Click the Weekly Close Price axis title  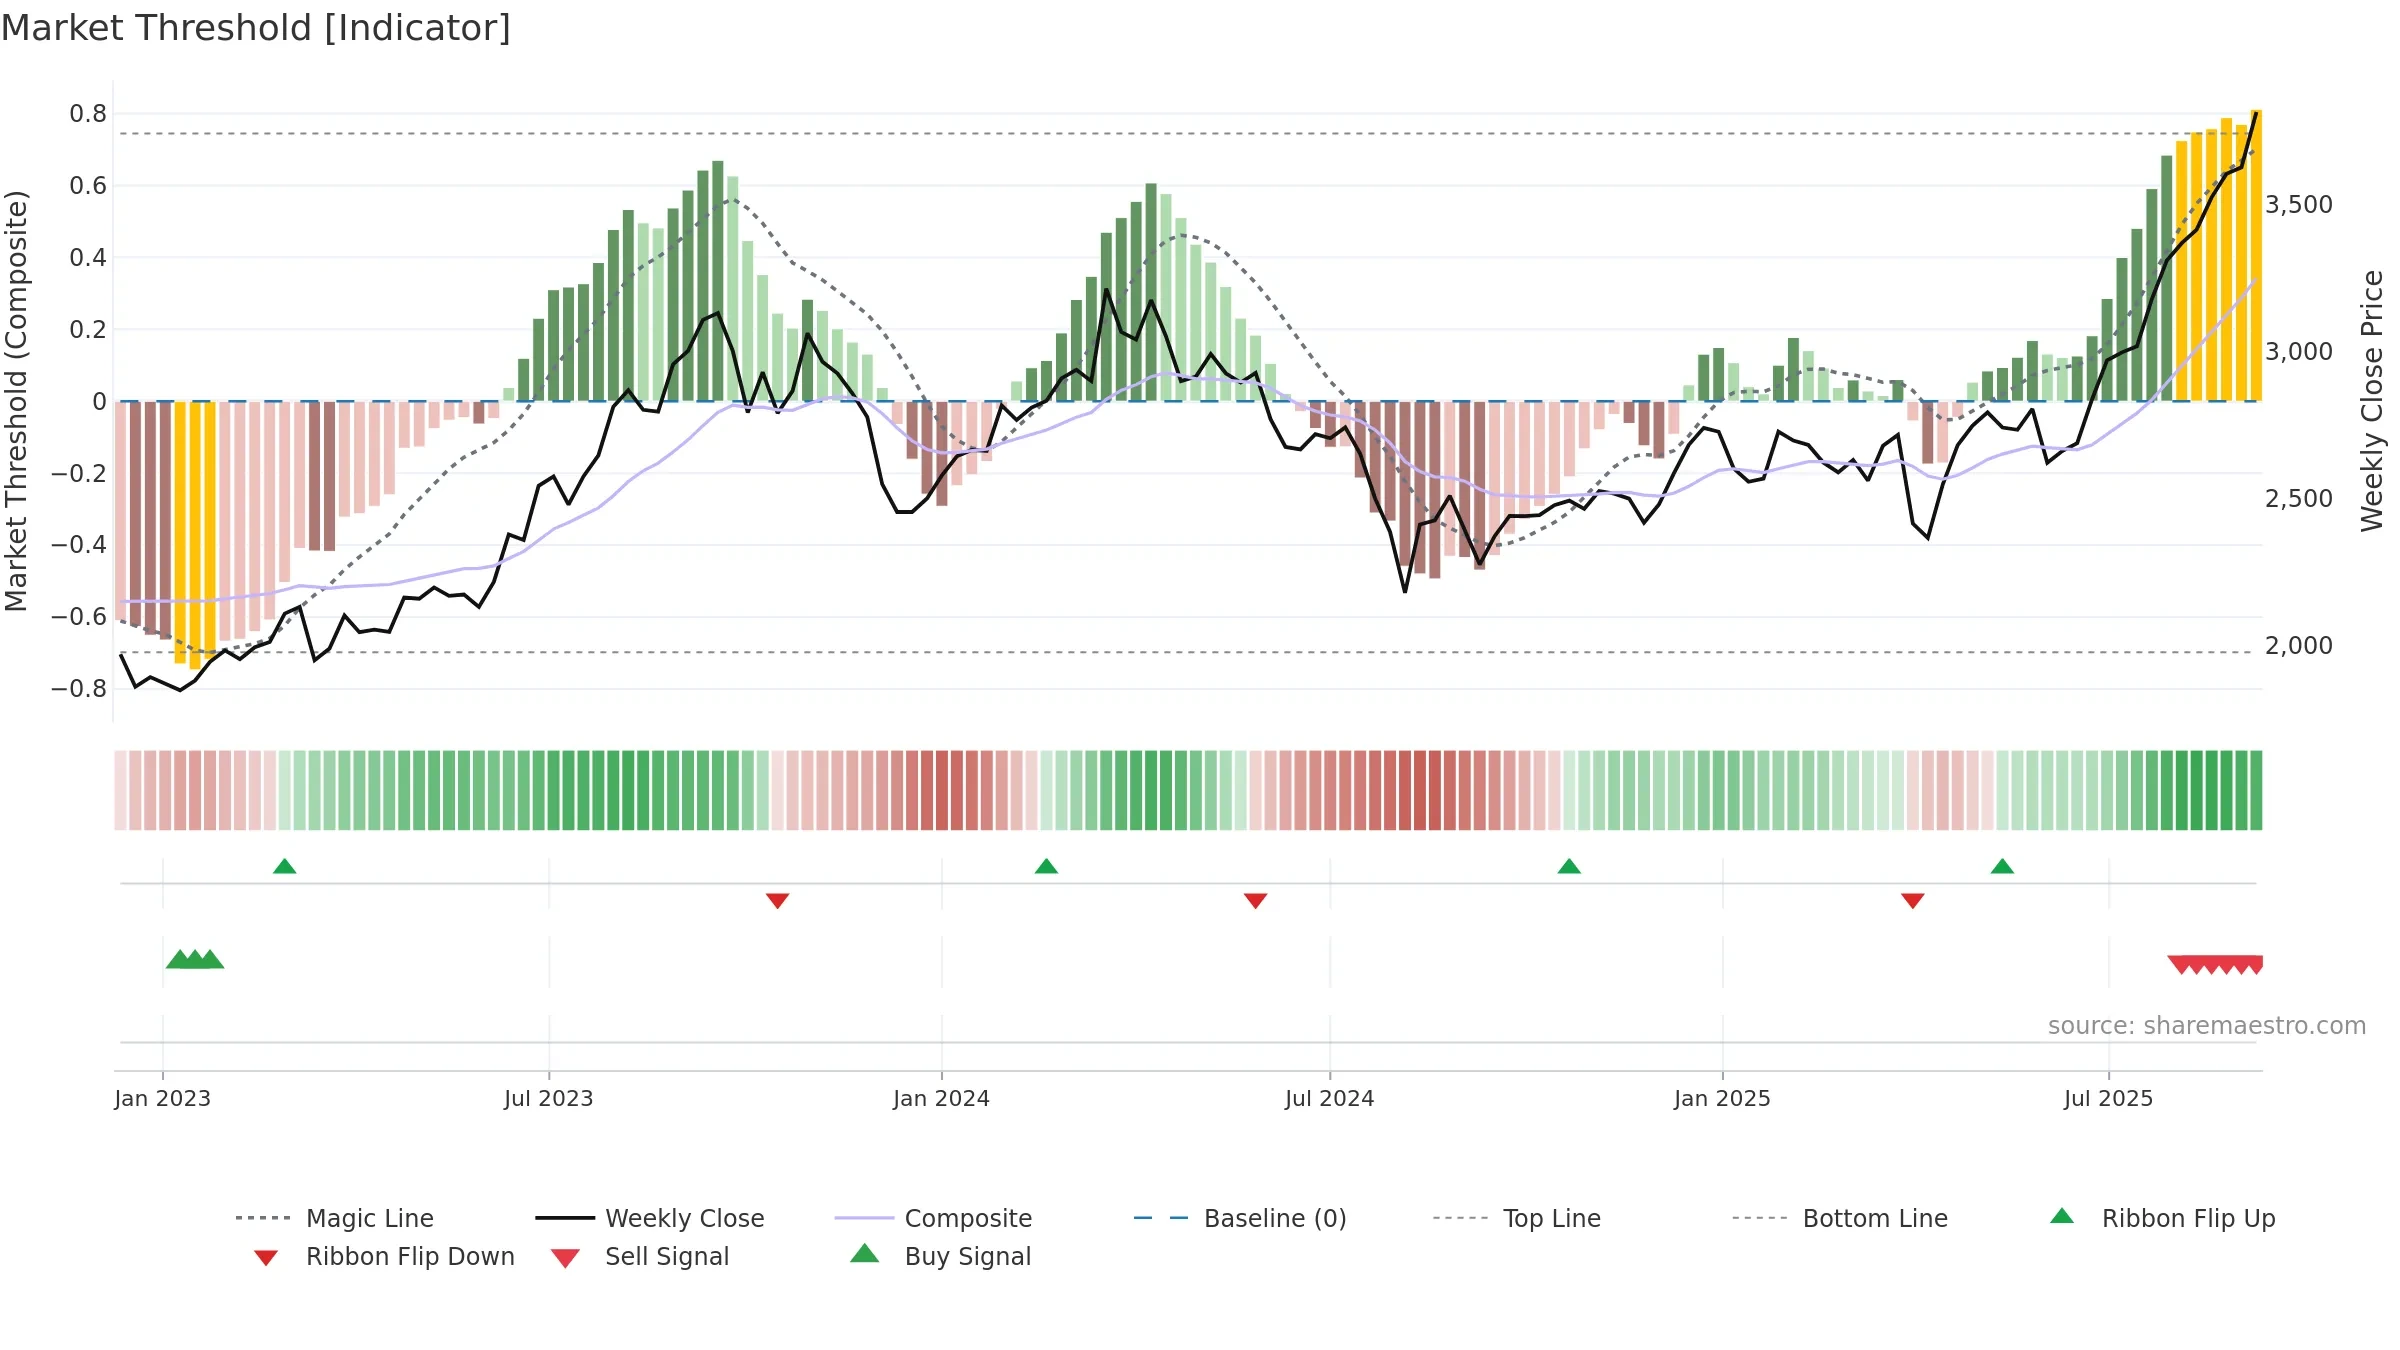point(2372,400)
